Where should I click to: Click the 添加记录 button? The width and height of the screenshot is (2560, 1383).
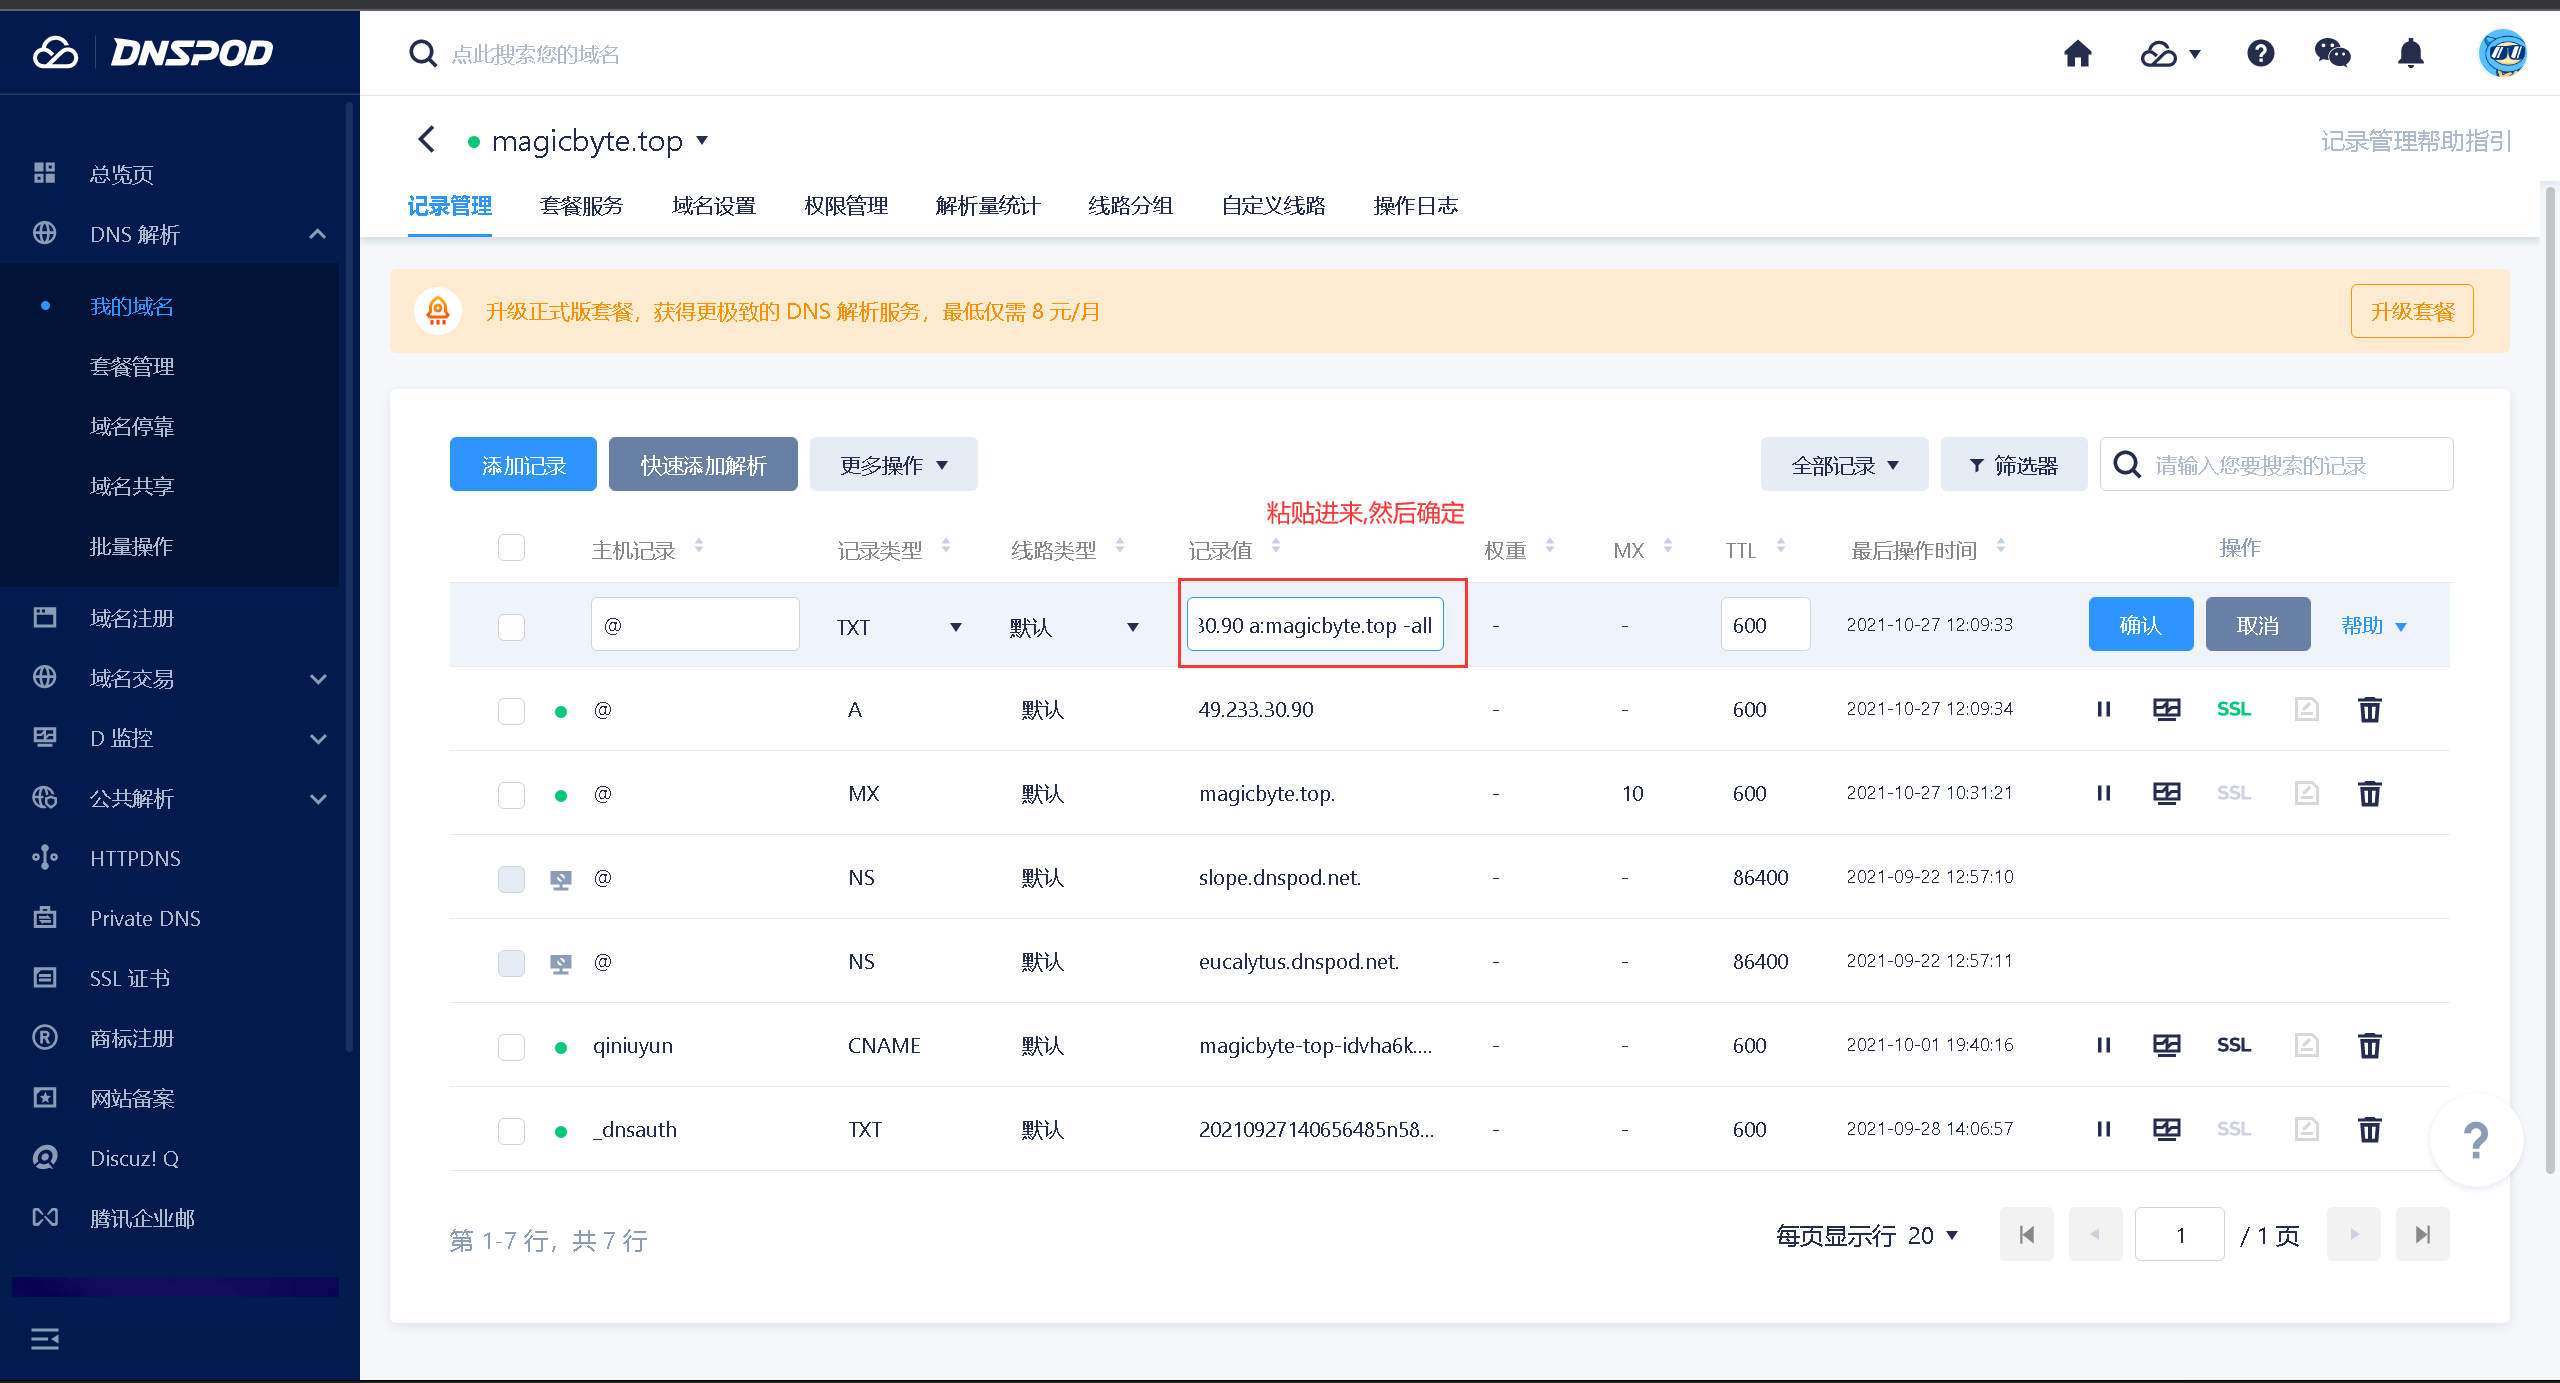tap(523, 464)
